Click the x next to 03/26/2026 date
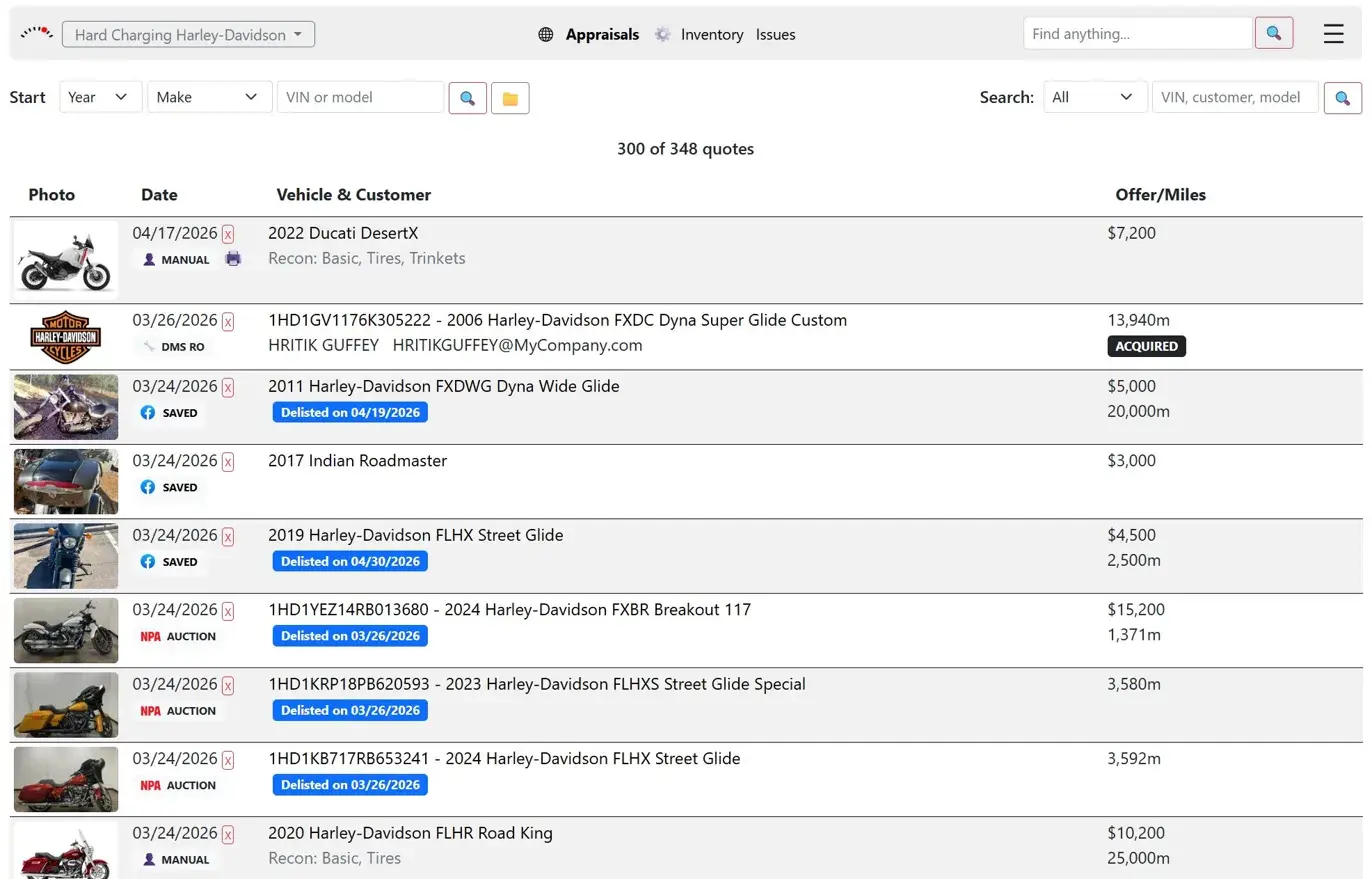Screen dimensions: 1372x879 pyautogui.click(x=228, y=321)
